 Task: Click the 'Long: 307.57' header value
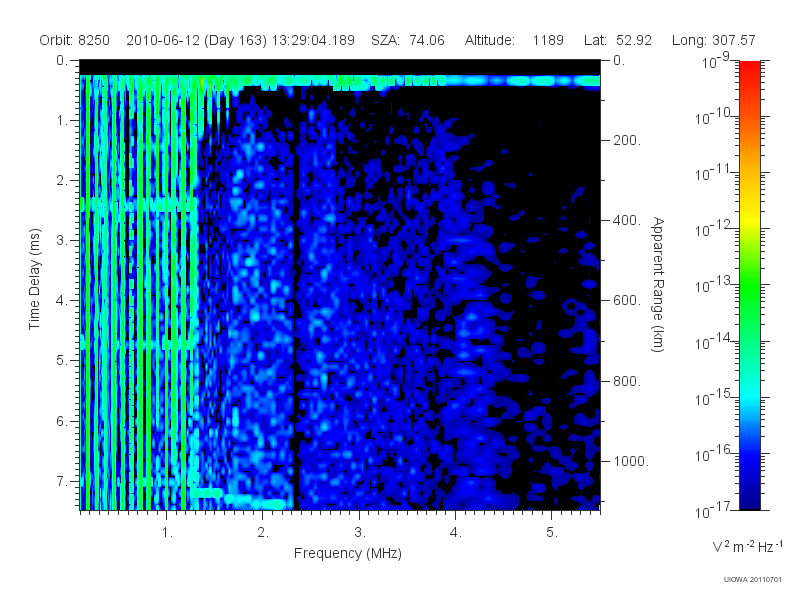[x=713, y=40]
